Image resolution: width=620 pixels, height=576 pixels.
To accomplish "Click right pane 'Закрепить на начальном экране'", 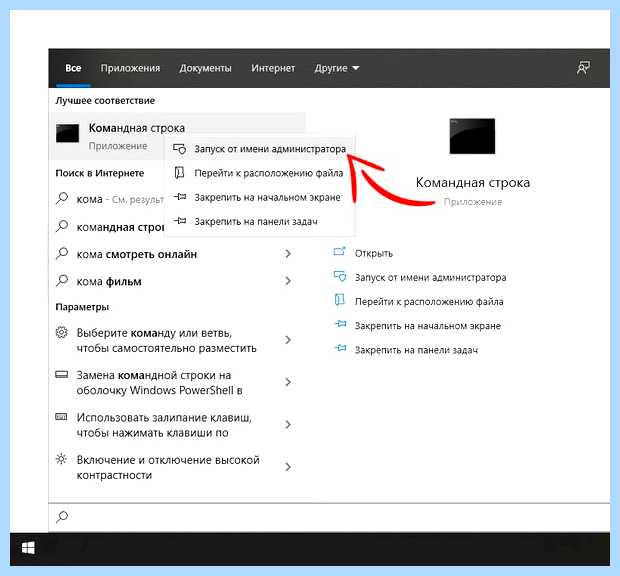I will pos(428,326).
